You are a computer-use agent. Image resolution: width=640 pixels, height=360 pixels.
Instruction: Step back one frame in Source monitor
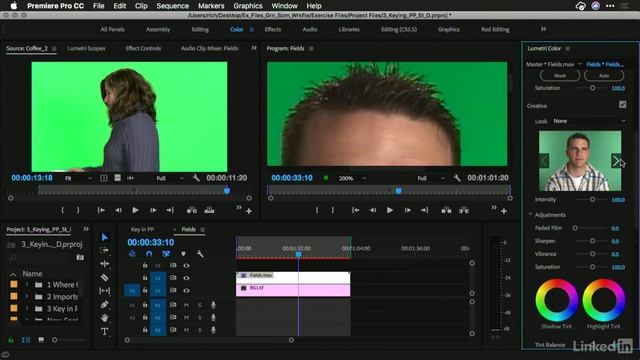click(118, 210)
